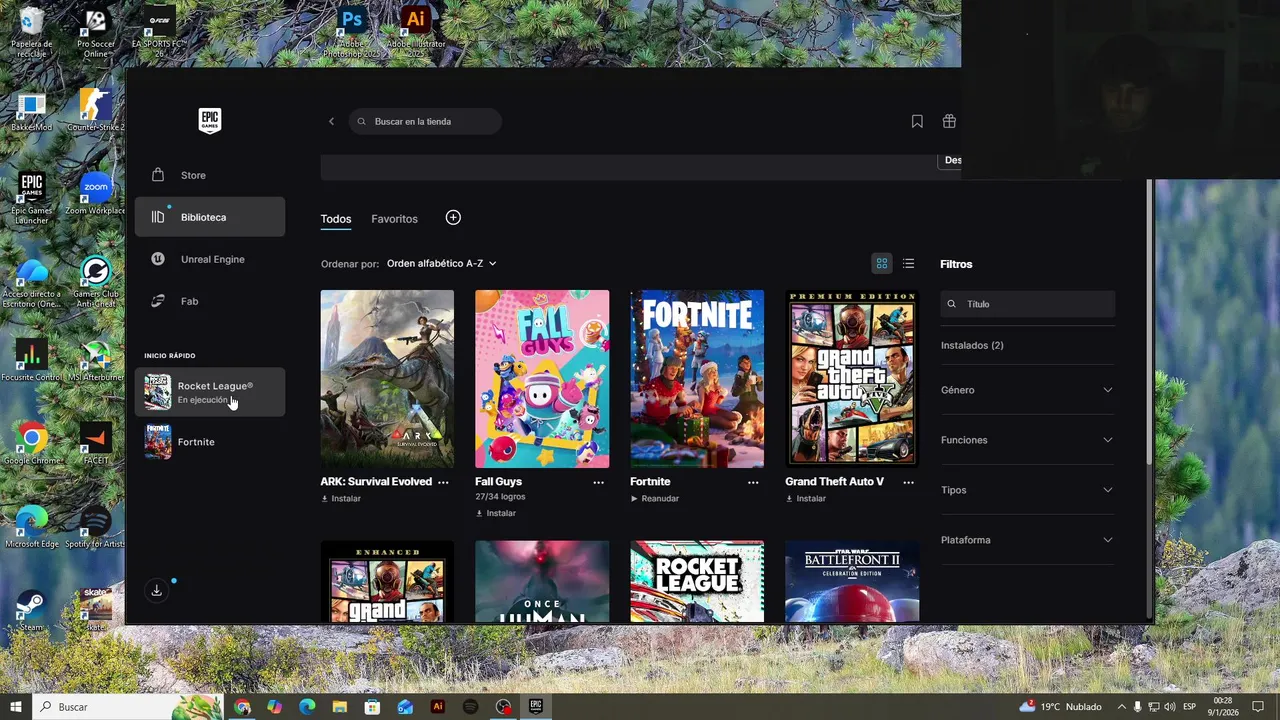The image size is (1280, 720).
Task: Expand the Tipos filter
Action: click(1028, 490)
